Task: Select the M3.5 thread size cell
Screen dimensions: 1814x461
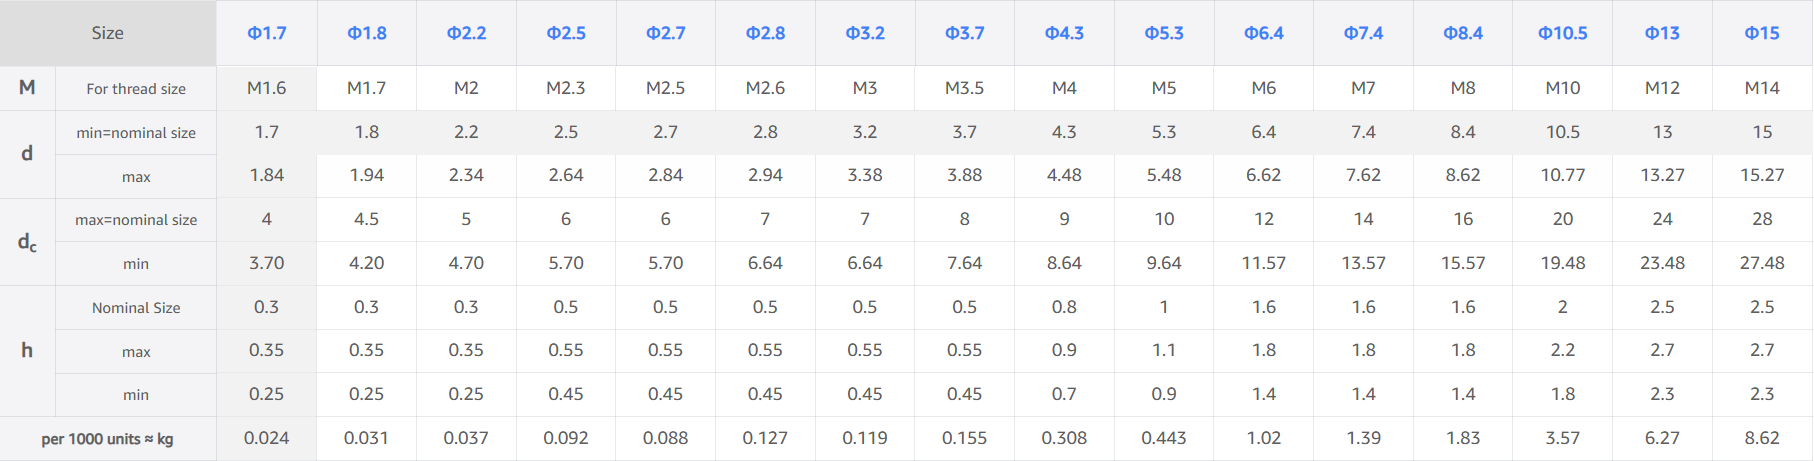Action: [965, 88]
